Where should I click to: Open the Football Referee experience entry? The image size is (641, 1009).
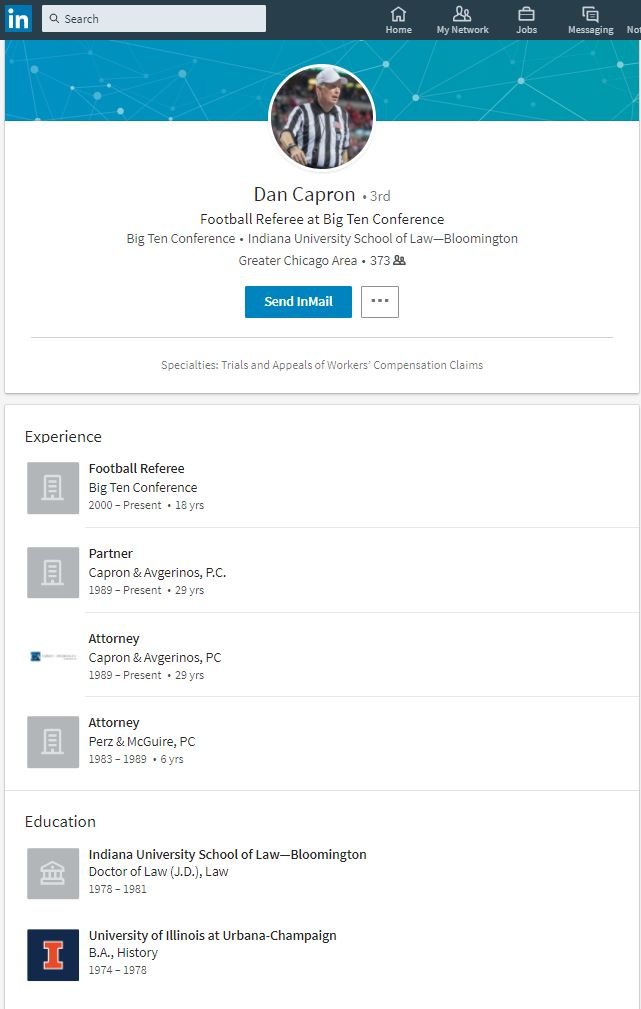(x=136, y=468)
